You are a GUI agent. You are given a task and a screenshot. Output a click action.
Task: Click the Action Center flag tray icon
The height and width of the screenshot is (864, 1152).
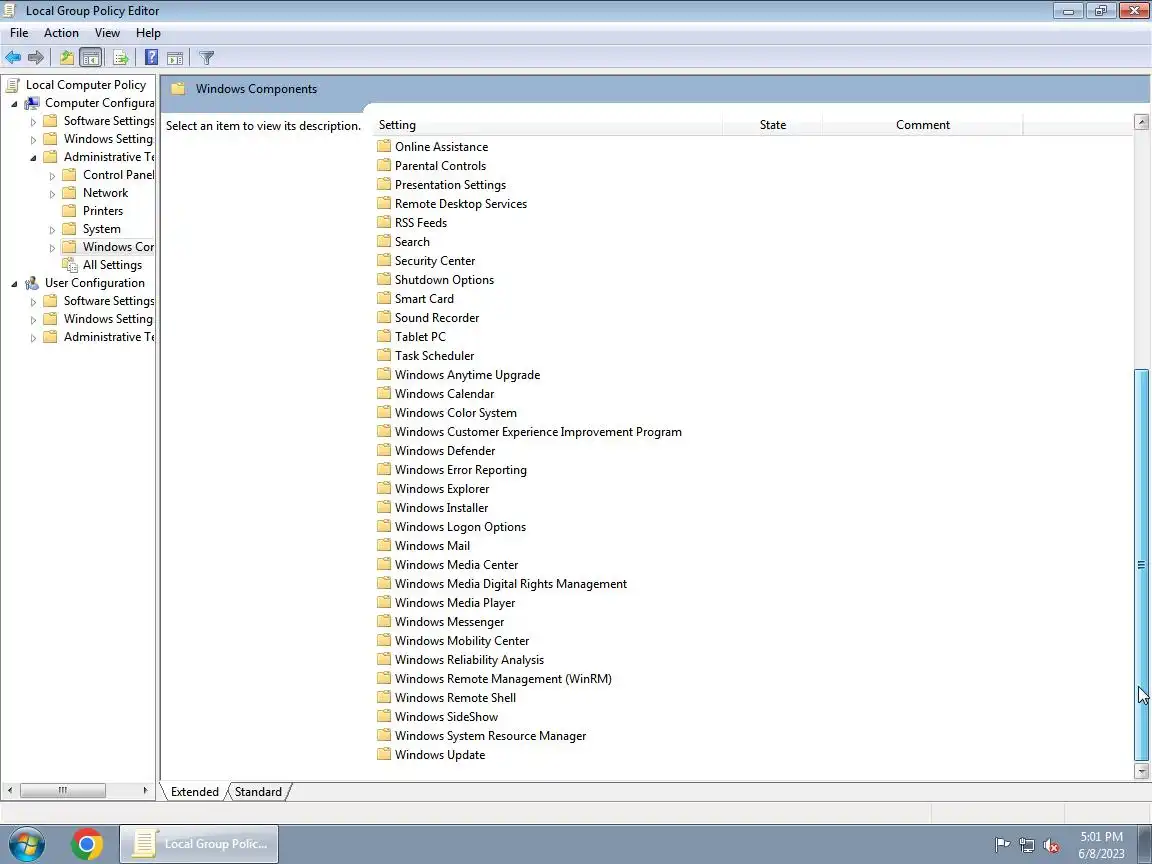[x=1001, y=846]
